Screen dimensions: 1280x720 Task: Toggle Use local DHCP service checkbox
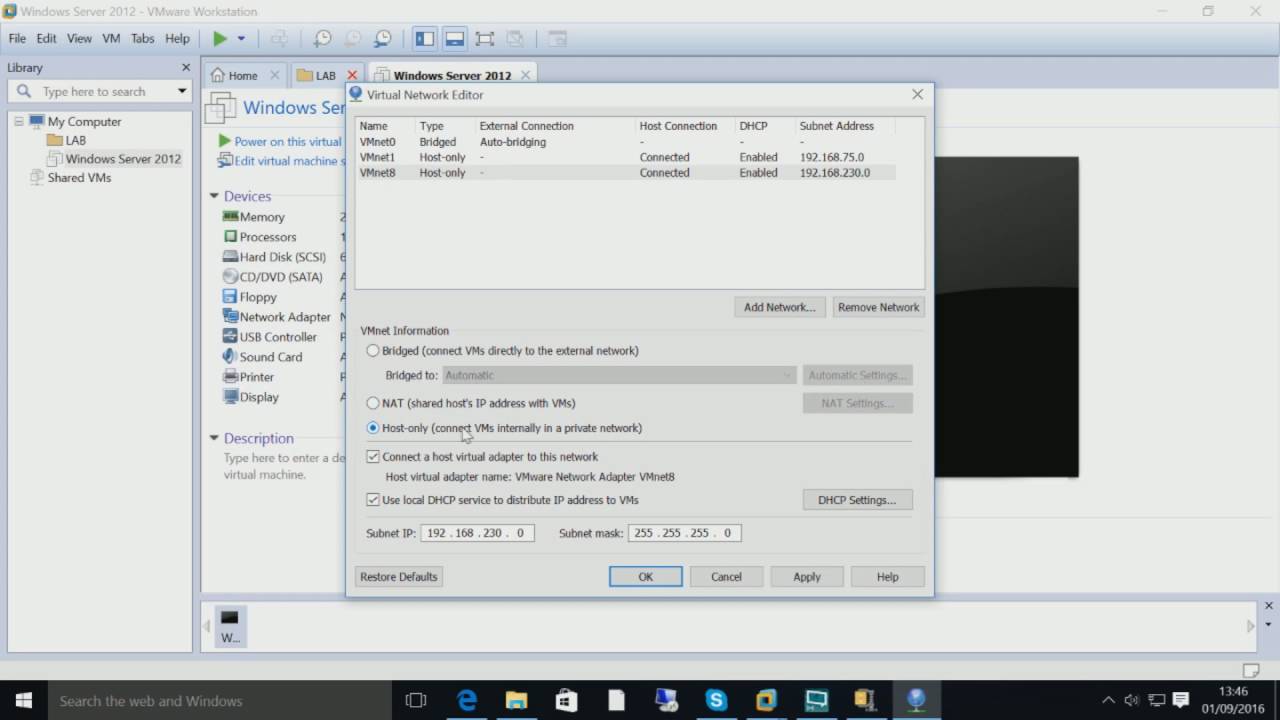tap(373, 500)
